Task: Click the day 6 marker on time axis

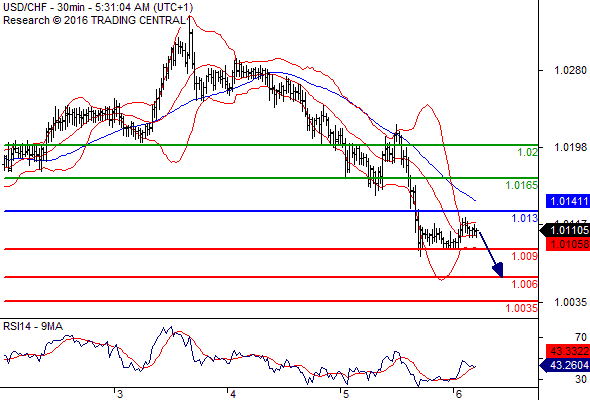Action: pyautogui.click(x=458, y=394)
